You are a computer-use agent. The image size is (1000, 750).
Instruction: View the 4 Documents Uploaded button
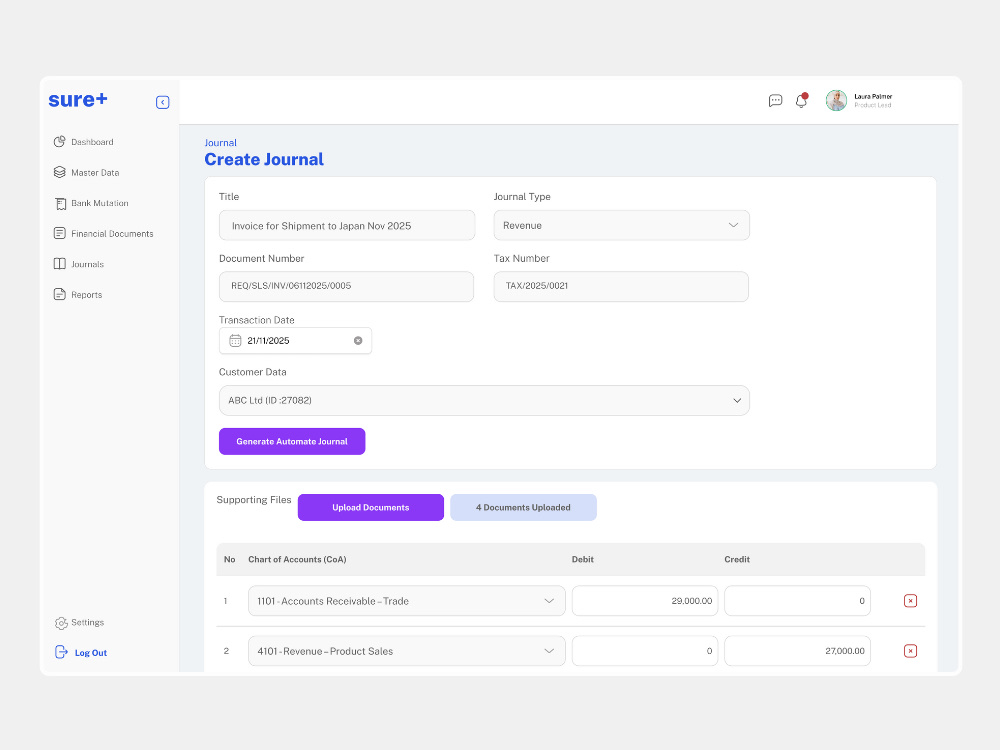(x=523, y=508)
